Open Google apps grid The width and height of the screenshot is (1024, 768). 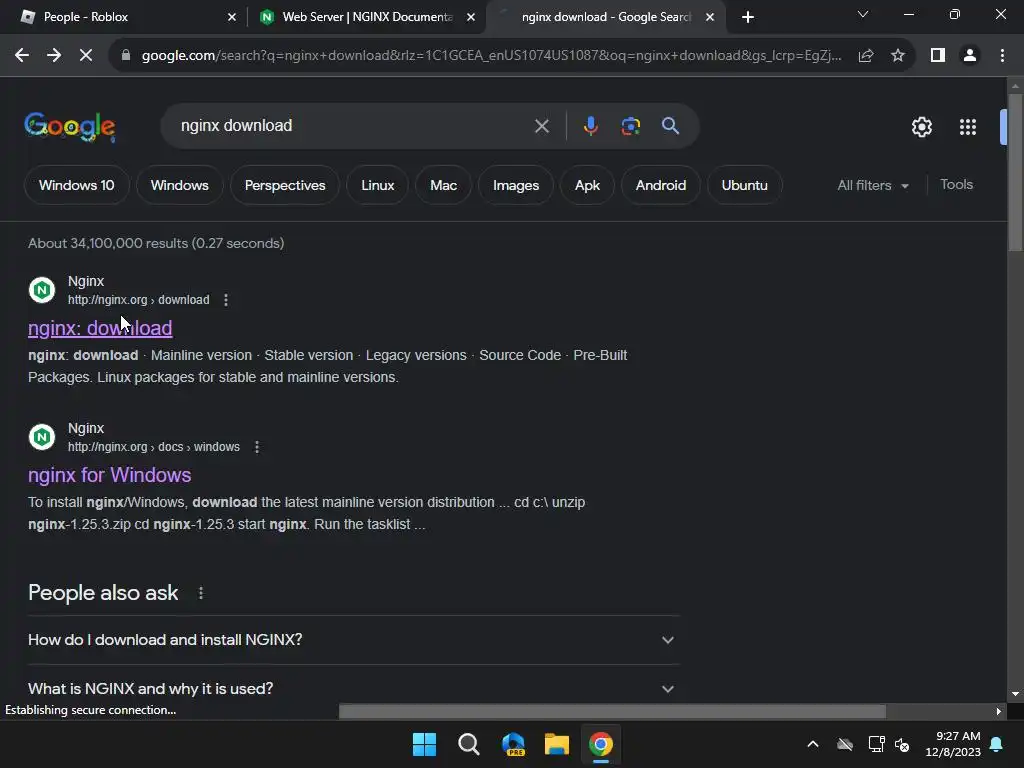[x=968, y=127]
